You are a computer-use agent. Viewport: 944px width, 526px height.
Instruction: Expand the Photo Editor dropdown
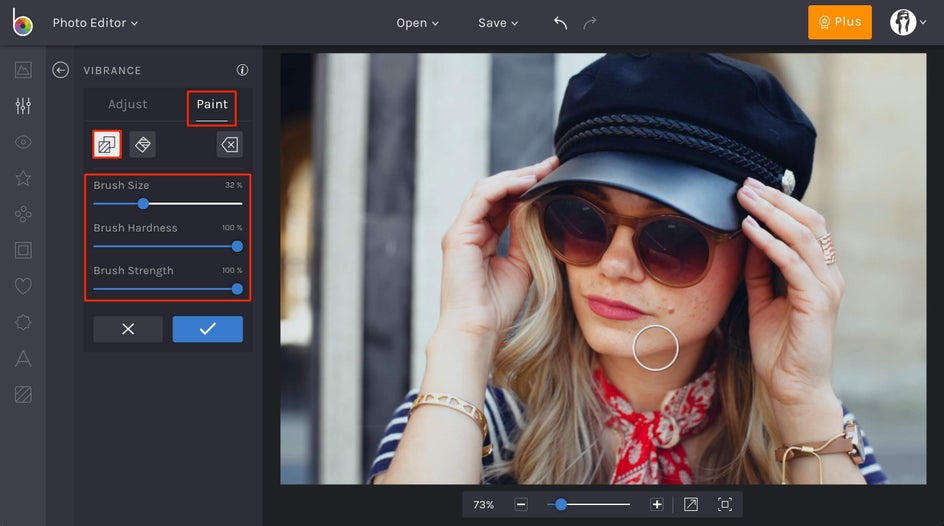point(95,23)
